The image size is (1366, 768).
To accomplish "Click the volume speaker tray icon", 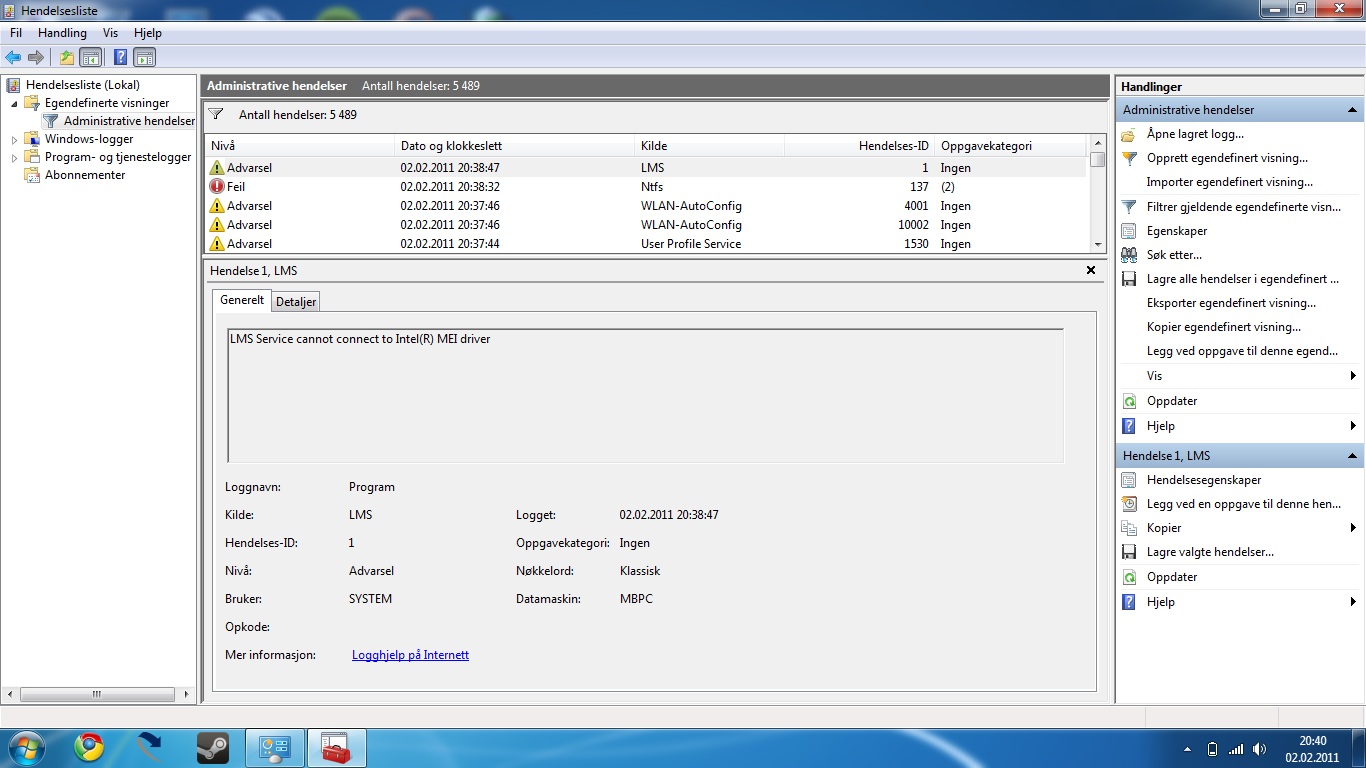I will [1259, 749].
